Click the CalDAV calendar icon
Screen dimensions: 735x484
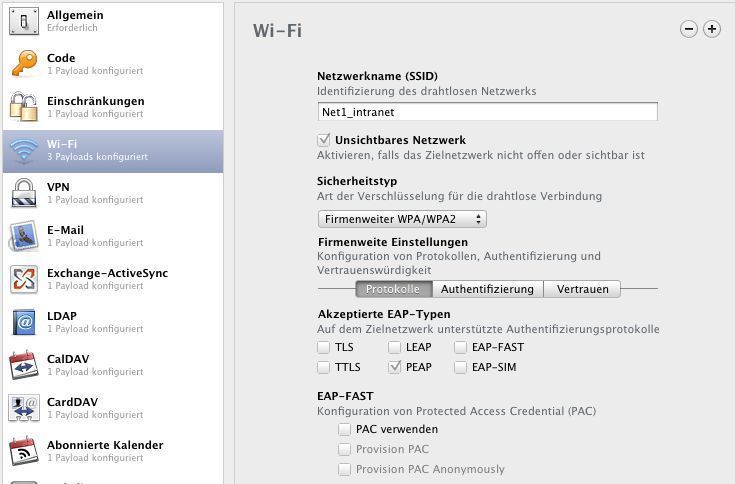tap(23, 365)
